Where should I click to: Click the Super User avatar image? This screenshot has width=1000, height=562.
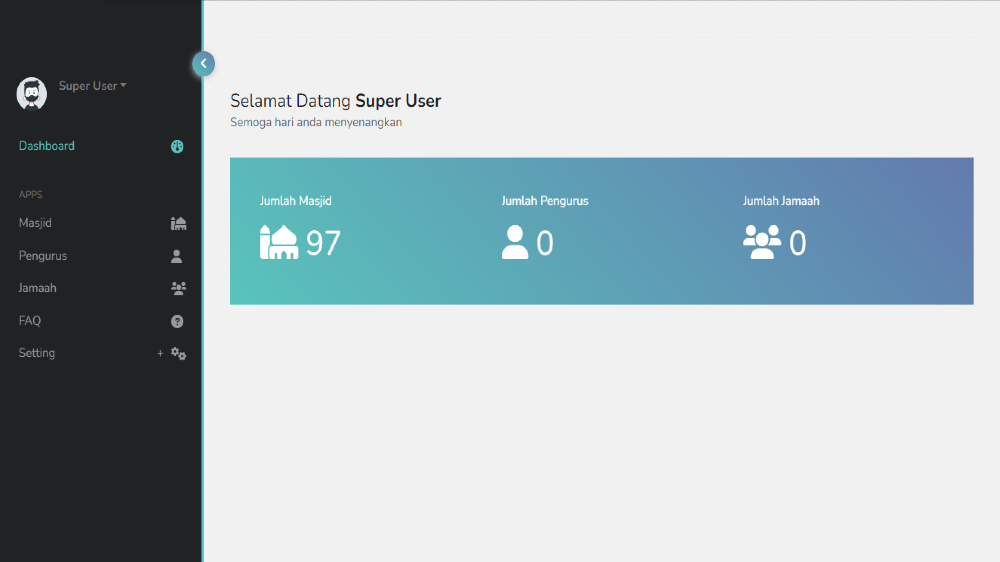tap(32, 93)
